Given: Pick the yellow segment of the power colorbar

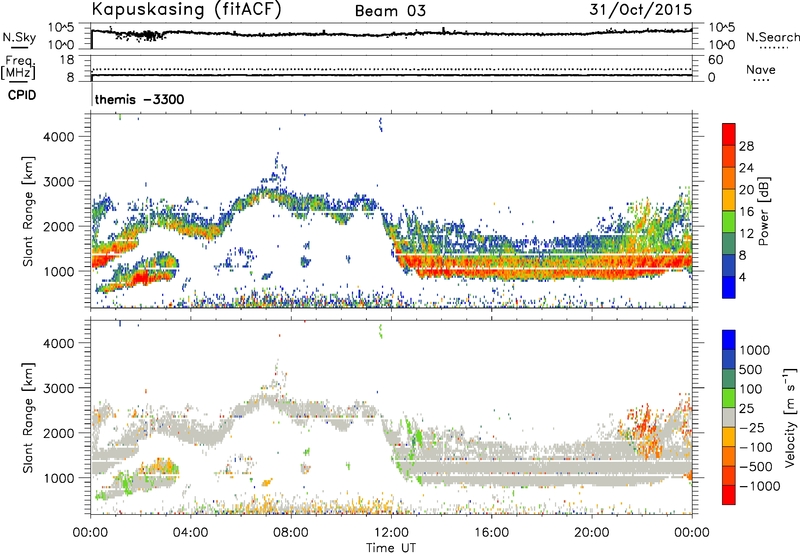Looking at the screenshot, I should tap(729, 200).
